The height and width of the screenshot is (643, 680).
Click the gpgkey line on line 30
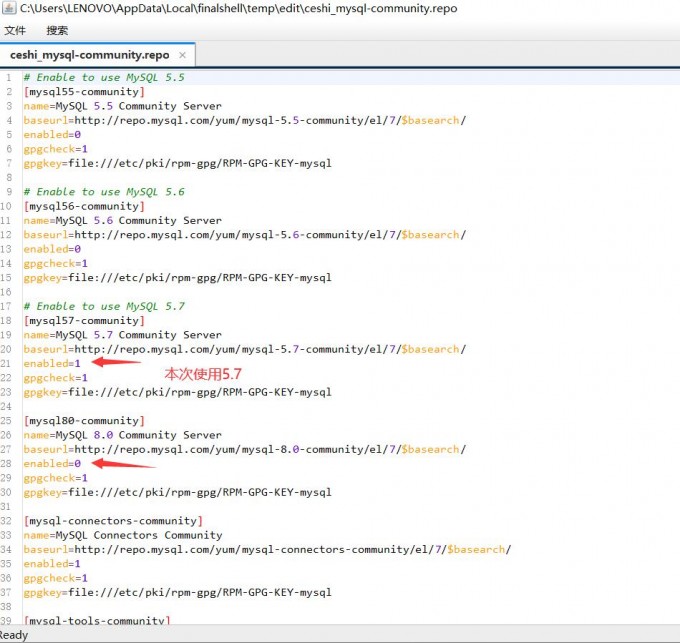tap(177, 493)
